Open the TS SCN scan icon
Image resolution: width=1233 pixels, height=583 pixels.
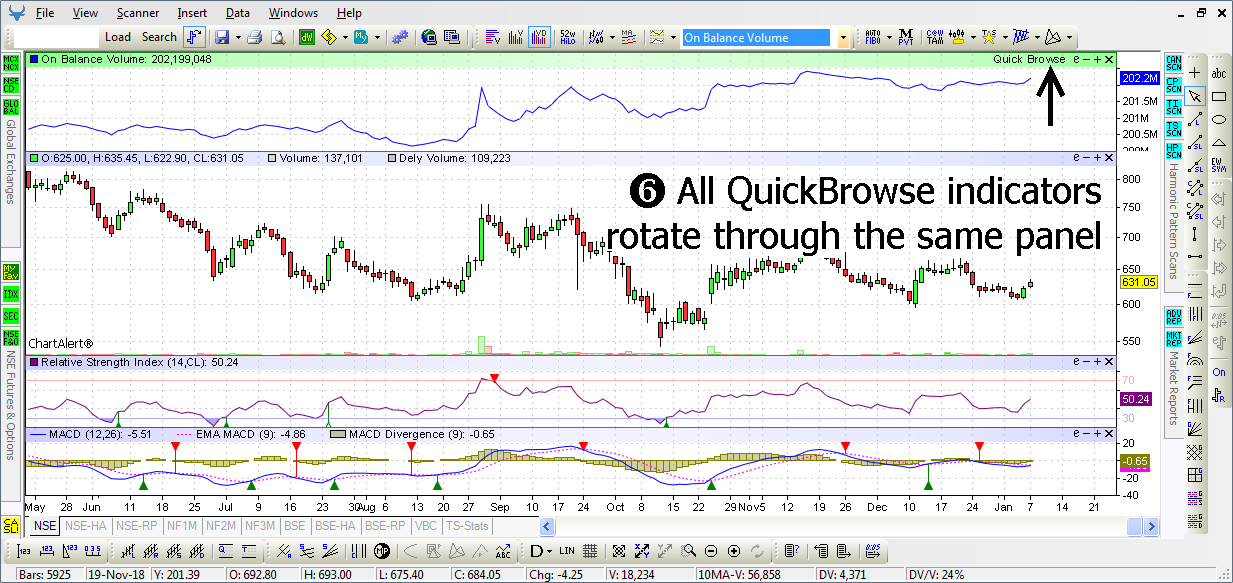[x=1174, y=128]
